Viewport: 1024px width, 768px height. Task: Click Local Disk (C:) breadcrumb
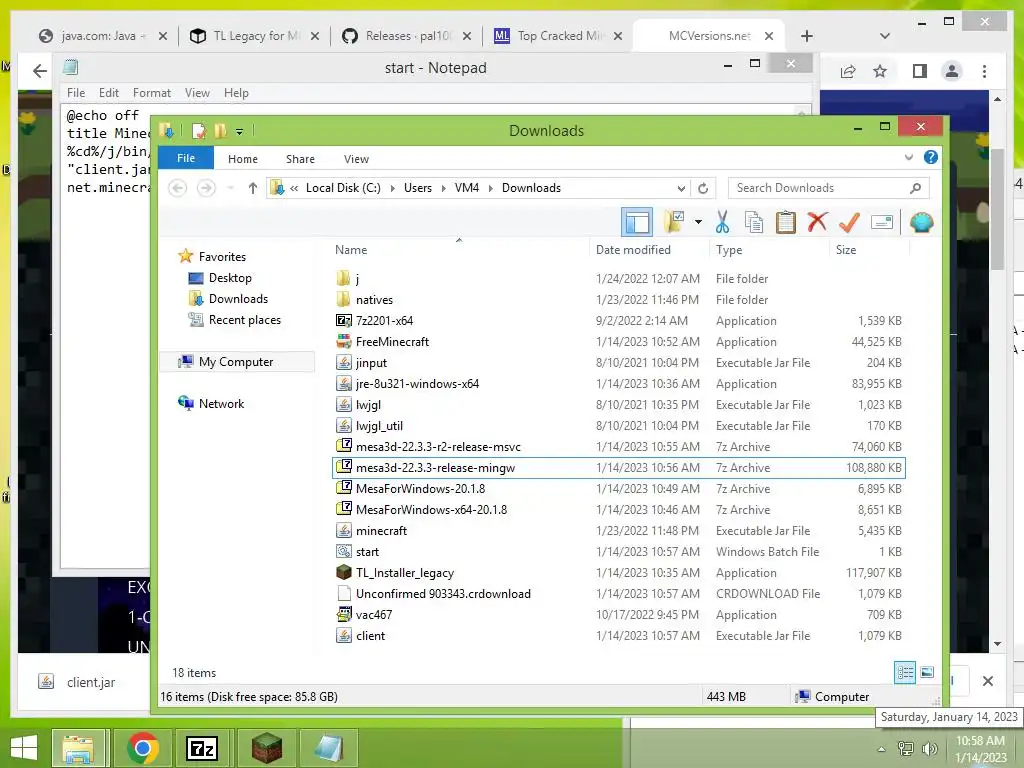343,188
